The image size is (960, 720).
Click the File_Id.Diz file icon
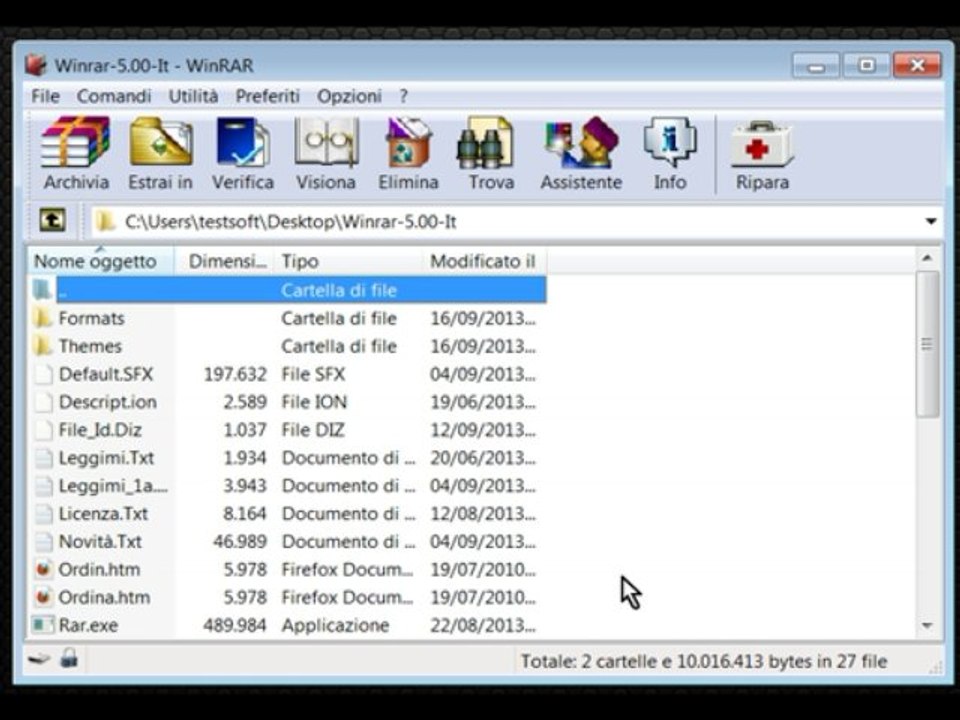[43, 430]
